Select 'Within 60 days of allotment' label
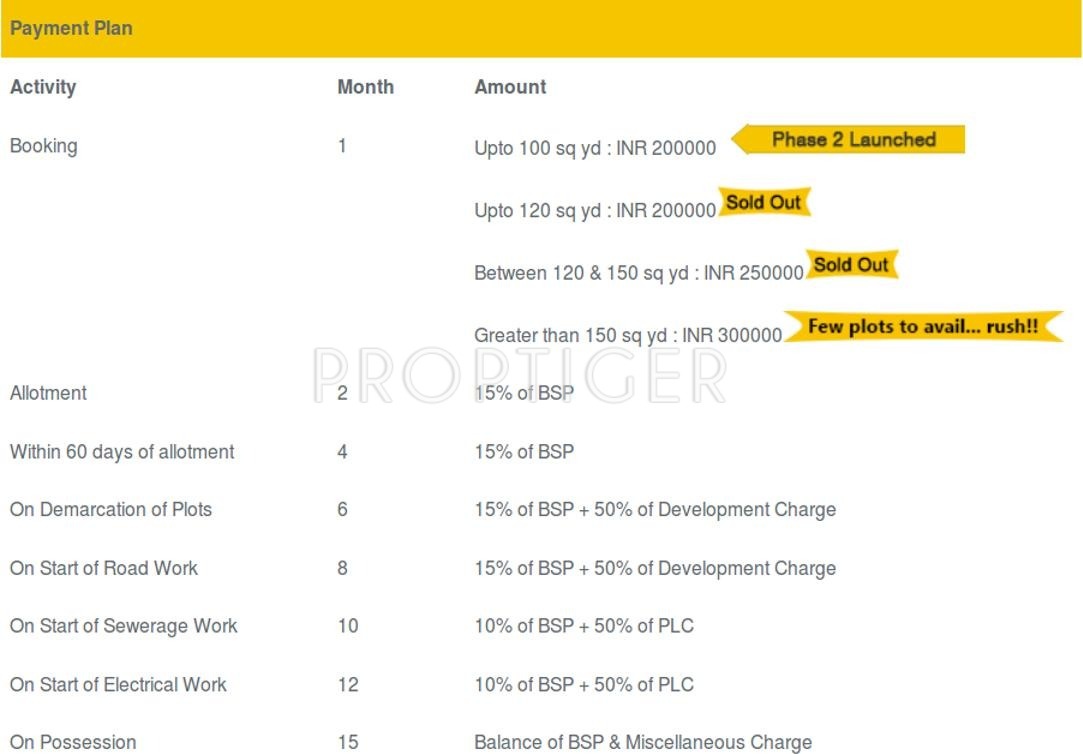This screenshot has width=1083, height=754. (122, 452)
